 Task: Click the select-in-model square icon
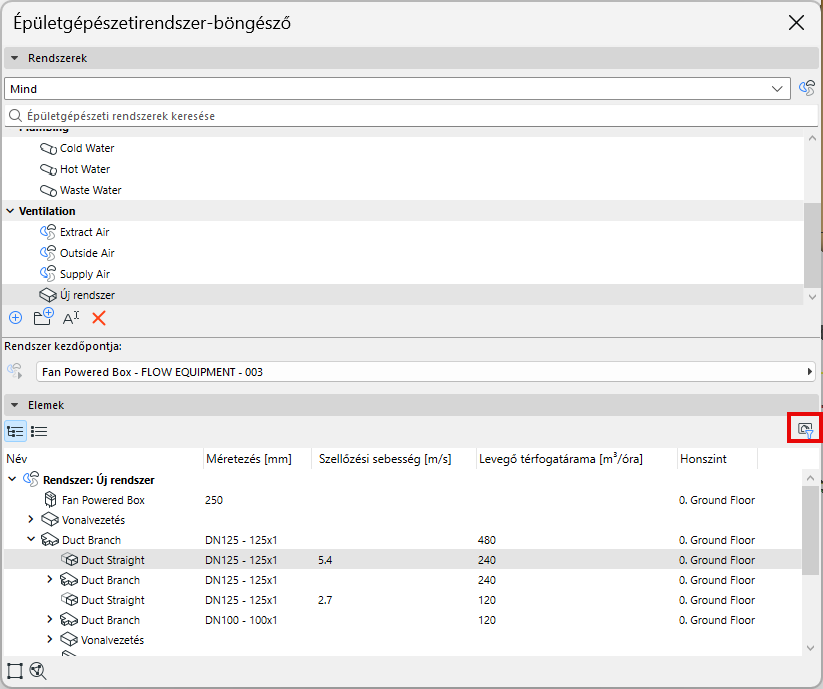tap(15, 671)
